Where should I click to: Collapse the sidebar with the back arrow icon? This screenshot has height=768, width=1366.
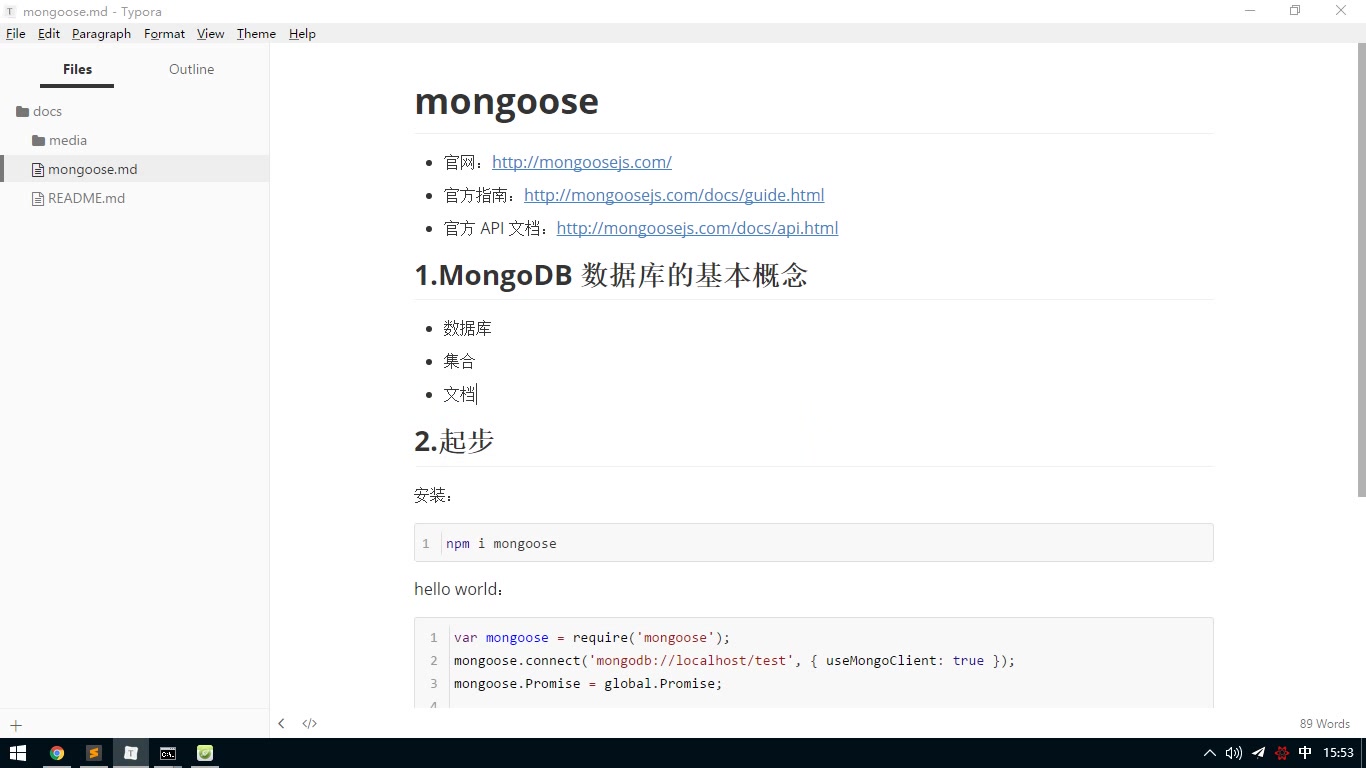(x=281, y=723)
